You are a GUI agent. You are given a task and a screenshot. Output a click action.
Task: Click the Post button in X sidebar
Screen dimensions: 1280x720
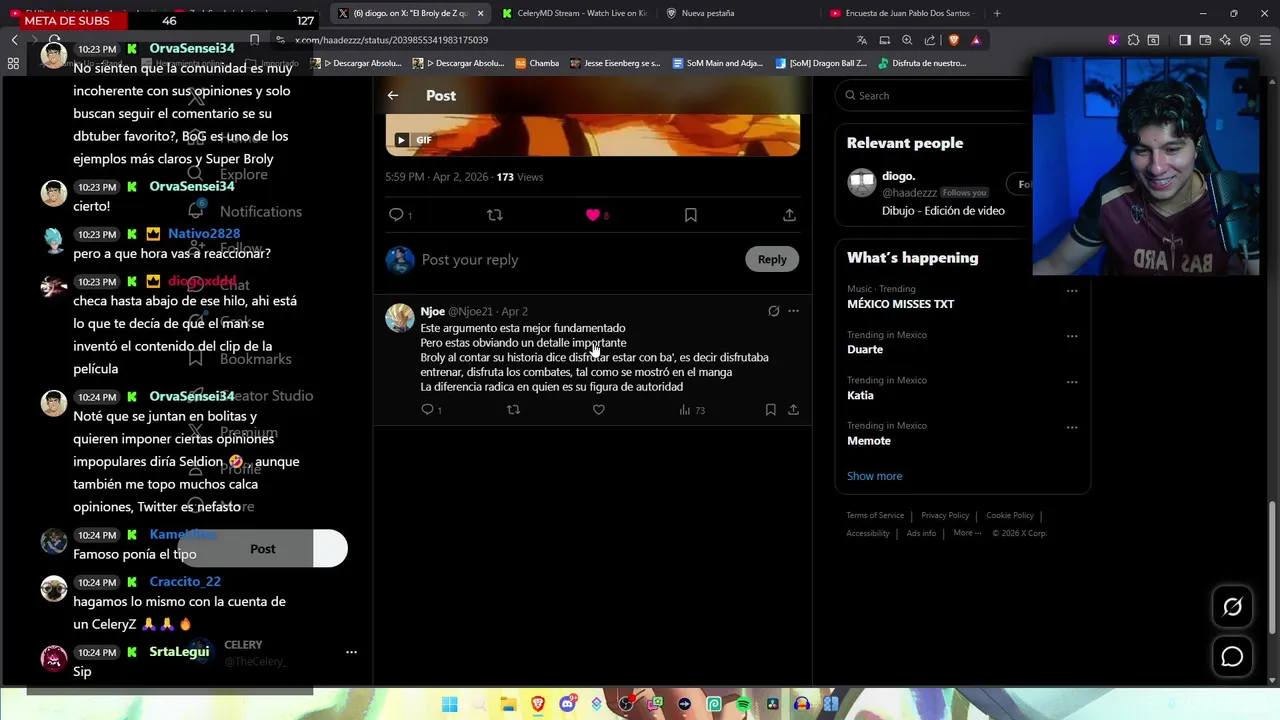coord(262,549)
